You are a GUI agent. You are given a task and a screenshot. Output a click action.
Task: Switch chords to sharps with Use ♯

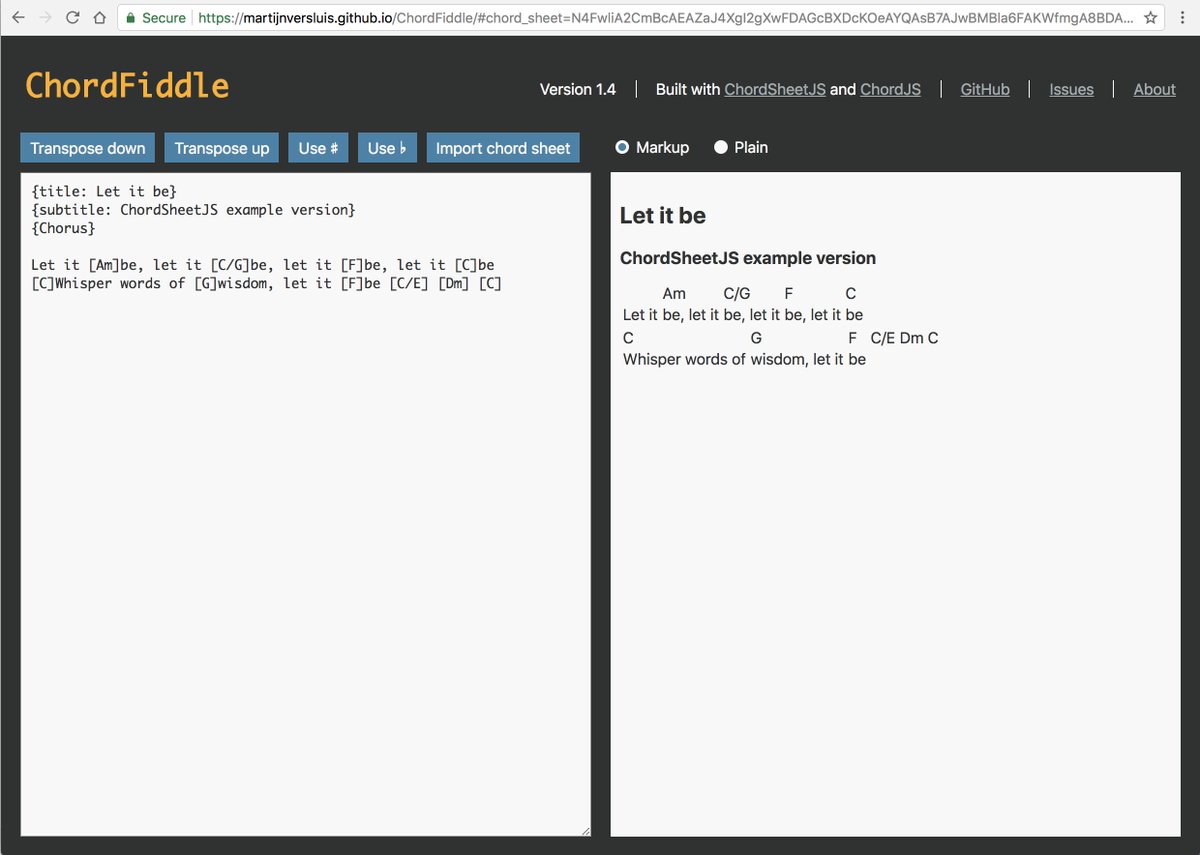(x=318, y=148)
